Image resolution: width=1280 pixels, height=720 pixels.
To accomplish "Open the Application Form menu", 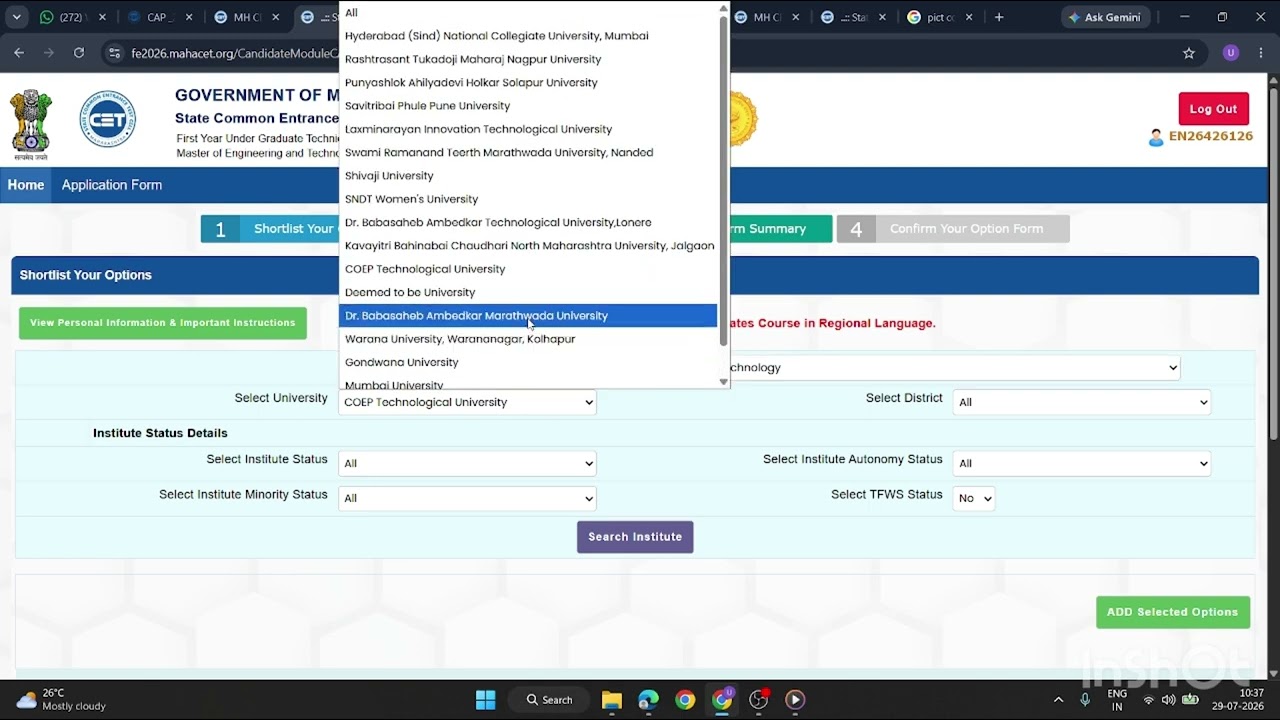I will pos(112,185).
